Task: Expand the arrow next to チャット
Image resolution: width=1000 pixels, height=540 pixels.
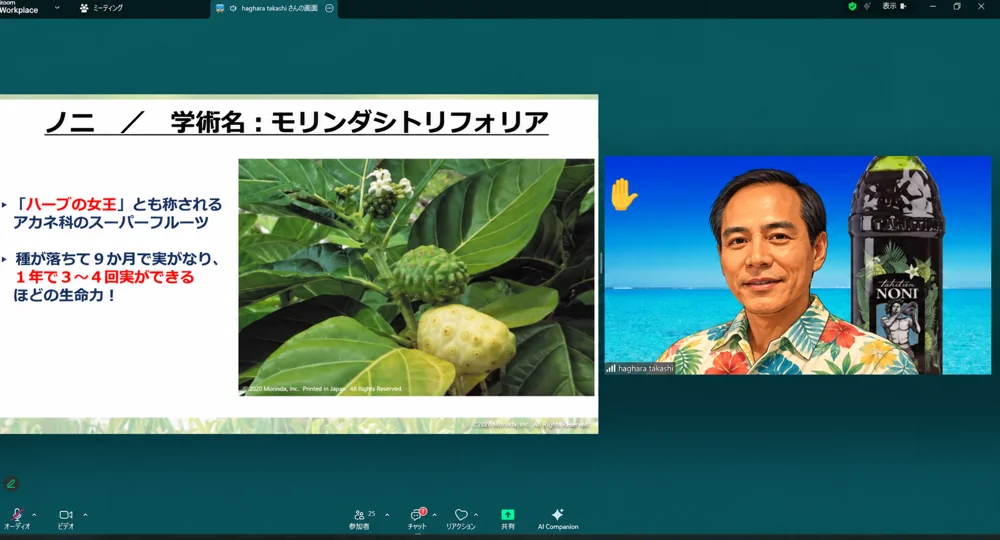Action: 434,514
